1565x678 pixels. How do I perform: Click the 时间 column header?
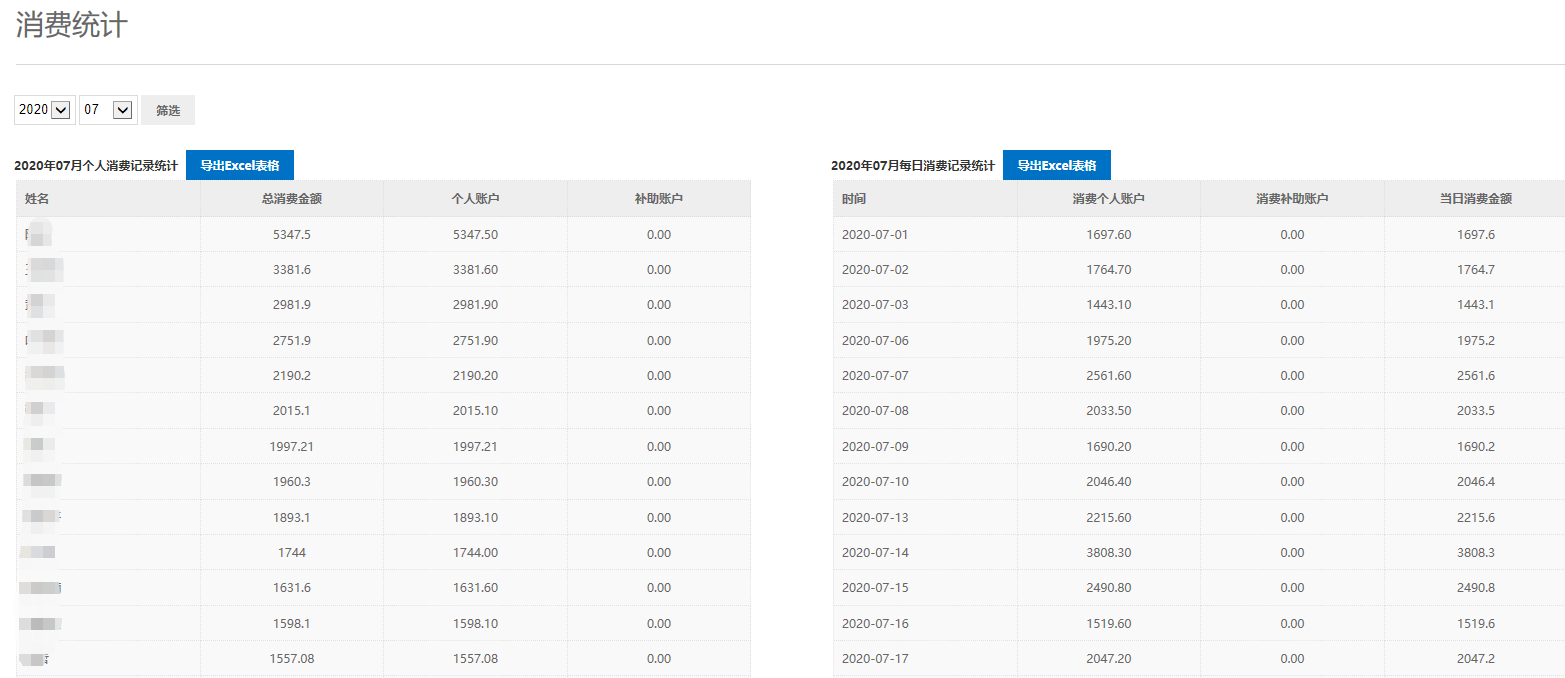pos(854,199)
